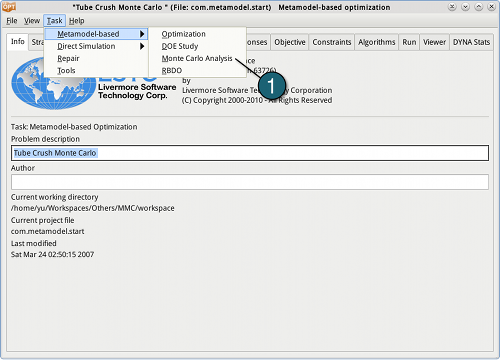This screenshot has height=361, width=500.
Task: Open the Help menu
Action: tap(77, 21)
